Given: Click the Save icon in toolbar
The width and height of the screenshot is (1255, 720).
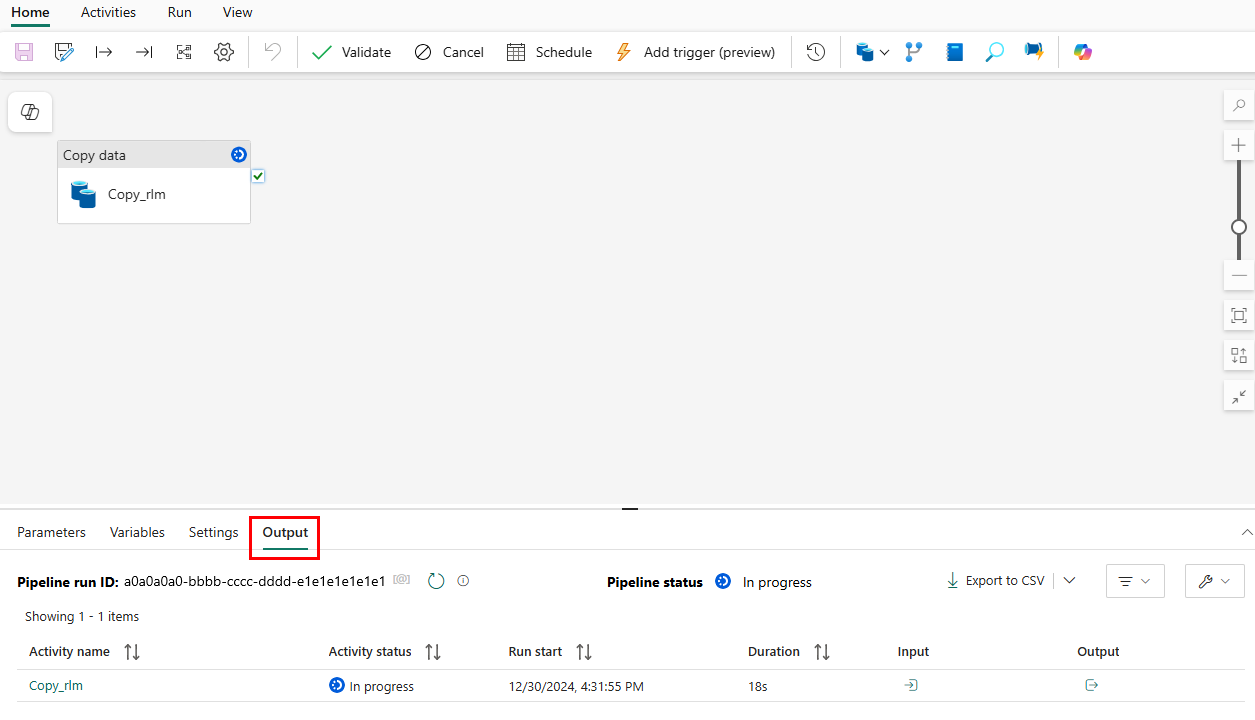Looking at the screenshot, I should [24, 52].
